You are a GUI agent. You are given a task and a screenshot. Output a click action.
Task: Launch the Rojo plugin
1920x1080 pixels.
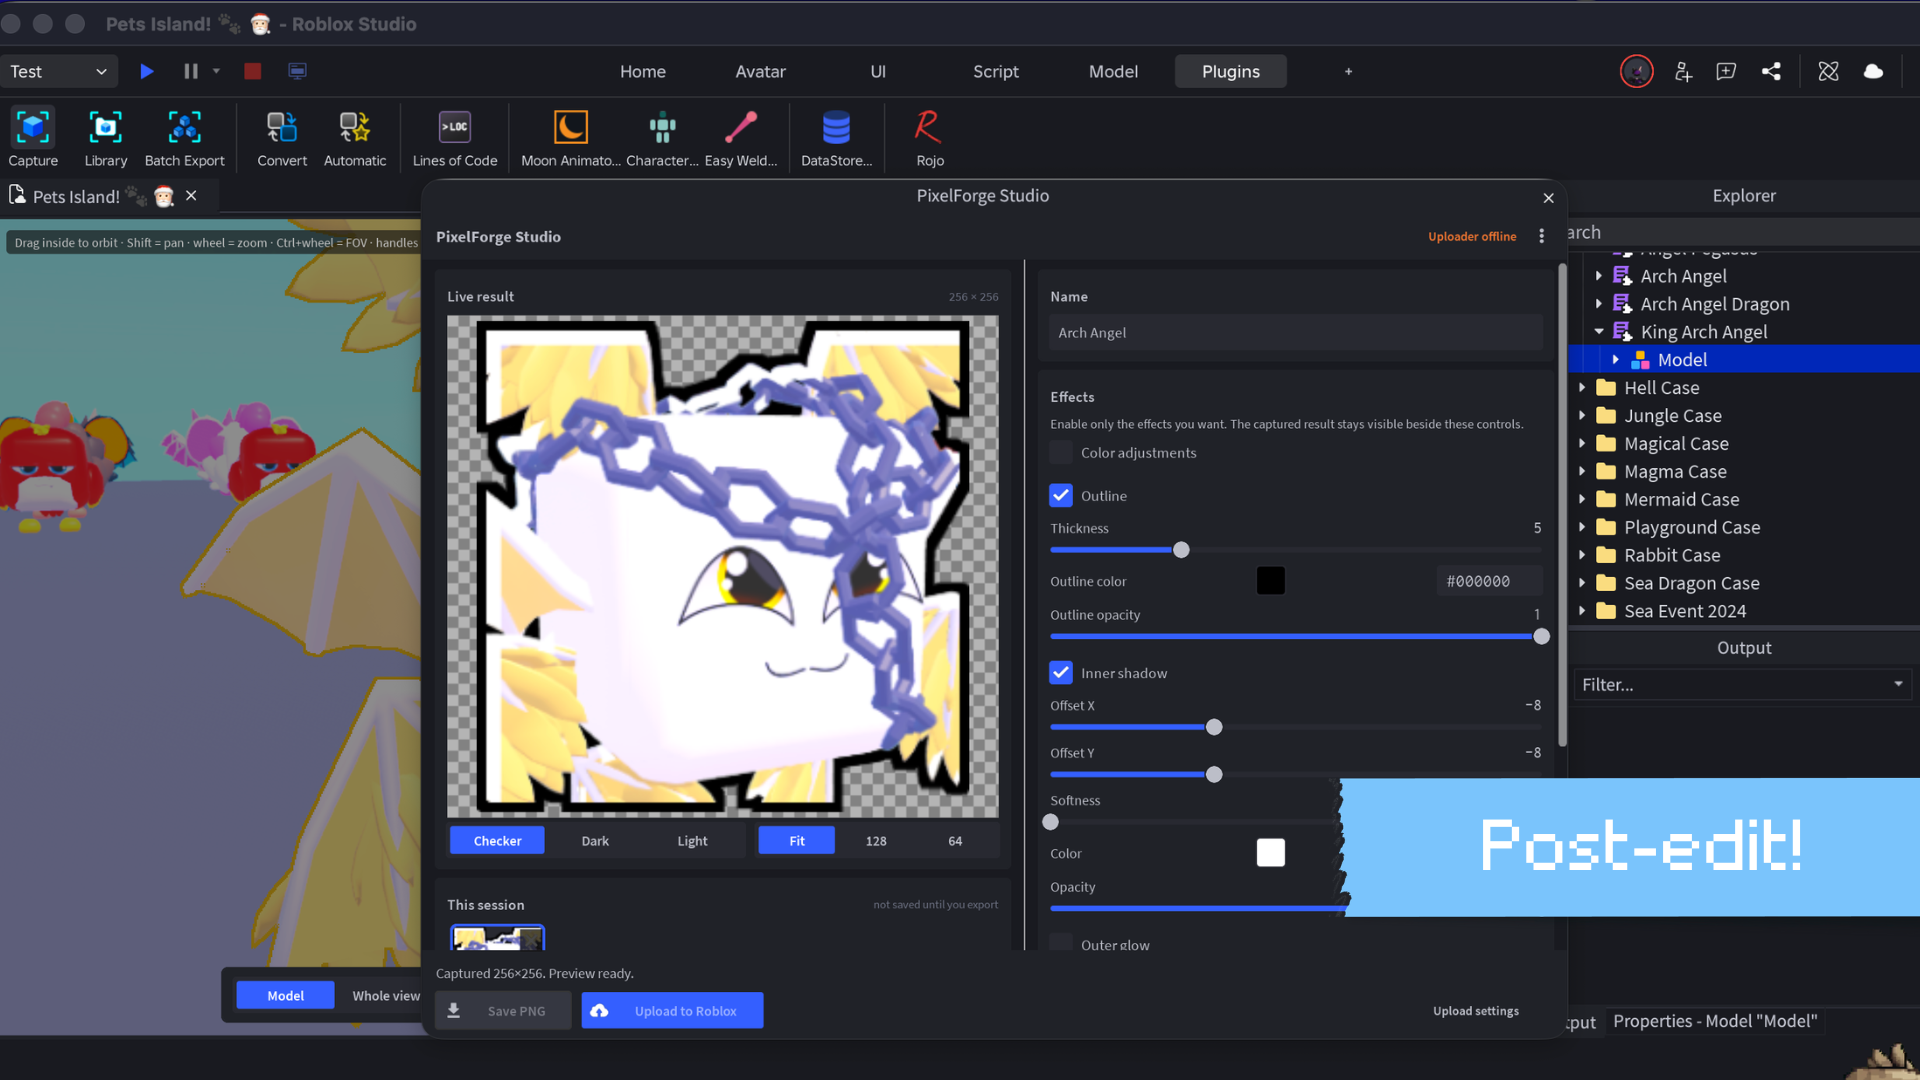[x=929, y=138]
